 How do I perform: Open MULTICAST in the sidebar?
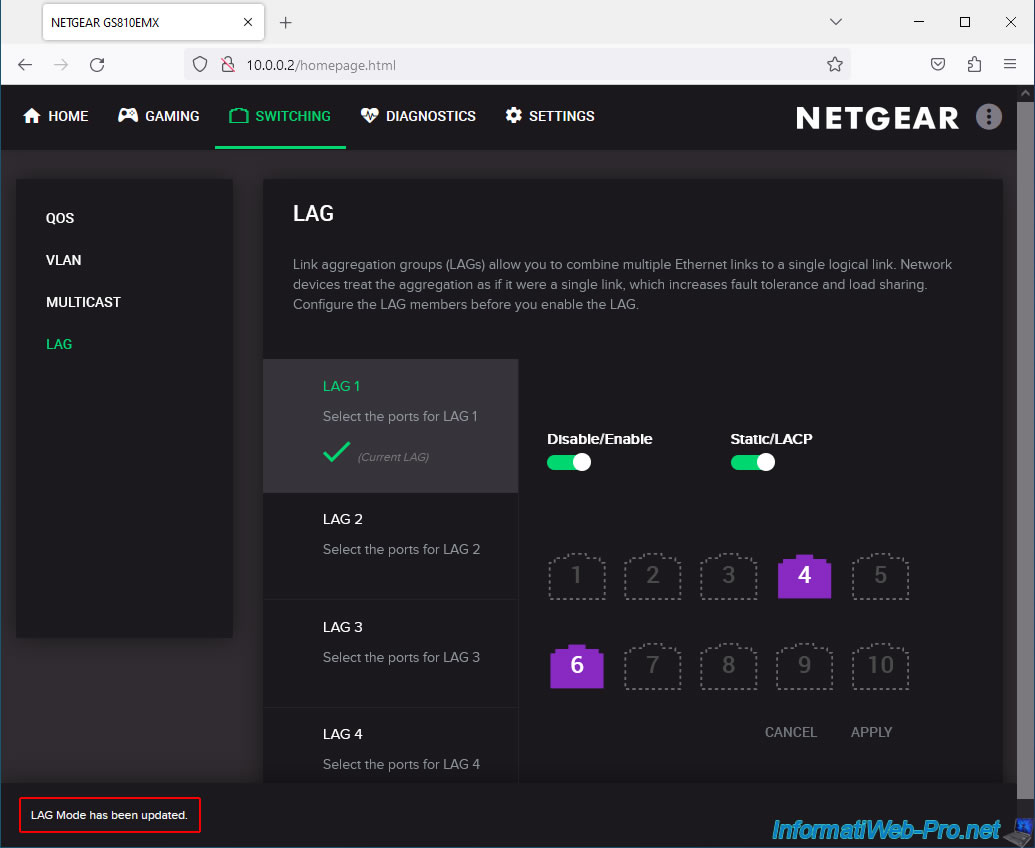[83, 302]
